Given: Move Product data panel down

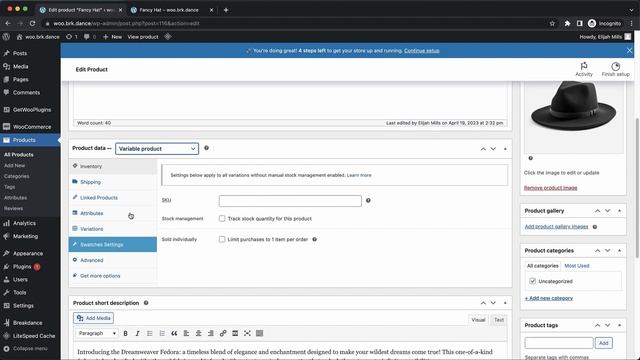Looking at the screenshot, I should (x=493, y=149).
